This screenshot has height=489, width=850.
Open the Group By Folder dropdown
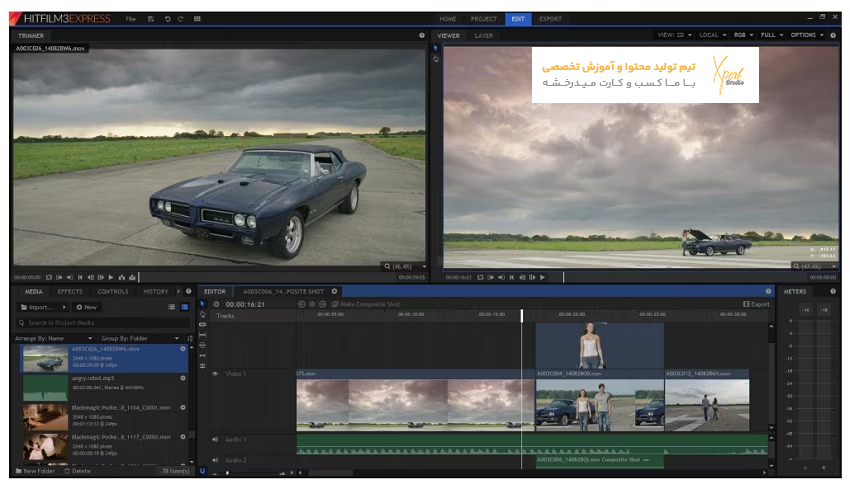coord(140,338)
